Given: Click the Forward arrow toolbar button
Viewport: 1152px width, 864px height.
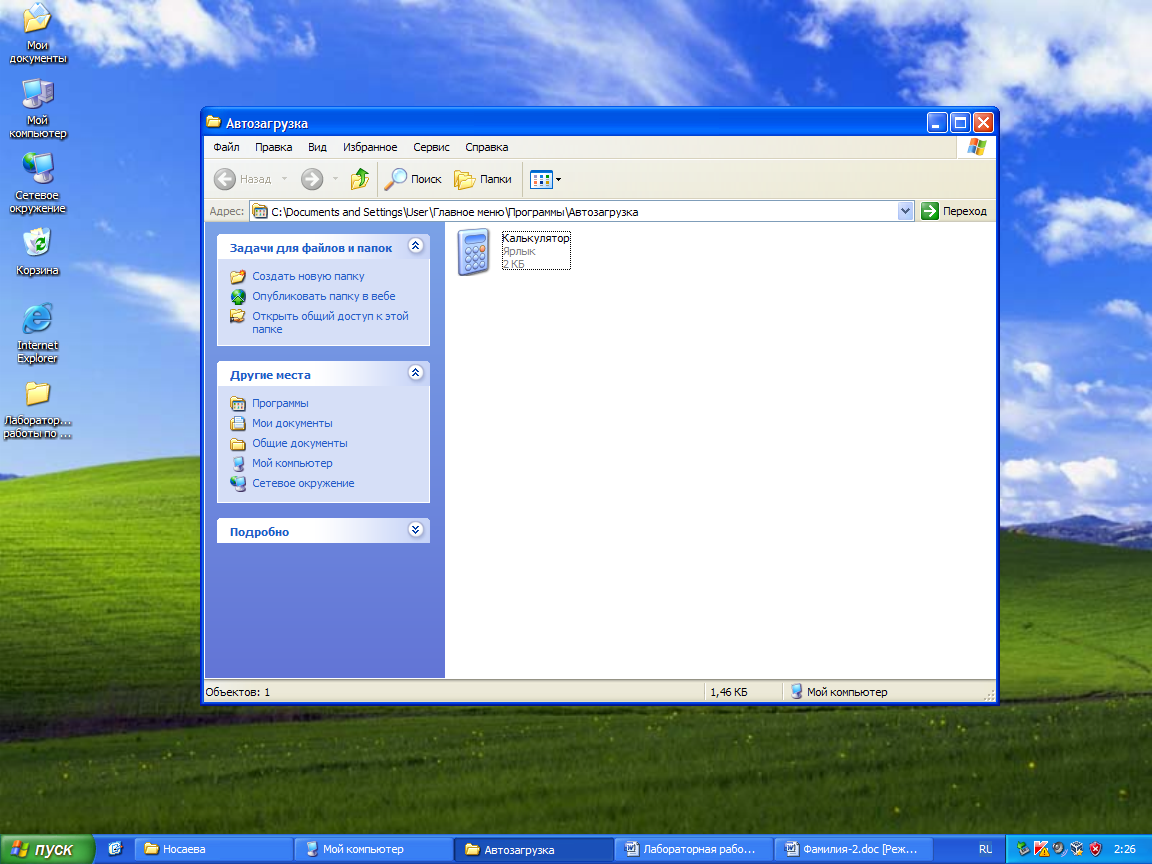Looking at the screenshot, I should (x=312, y=179).
